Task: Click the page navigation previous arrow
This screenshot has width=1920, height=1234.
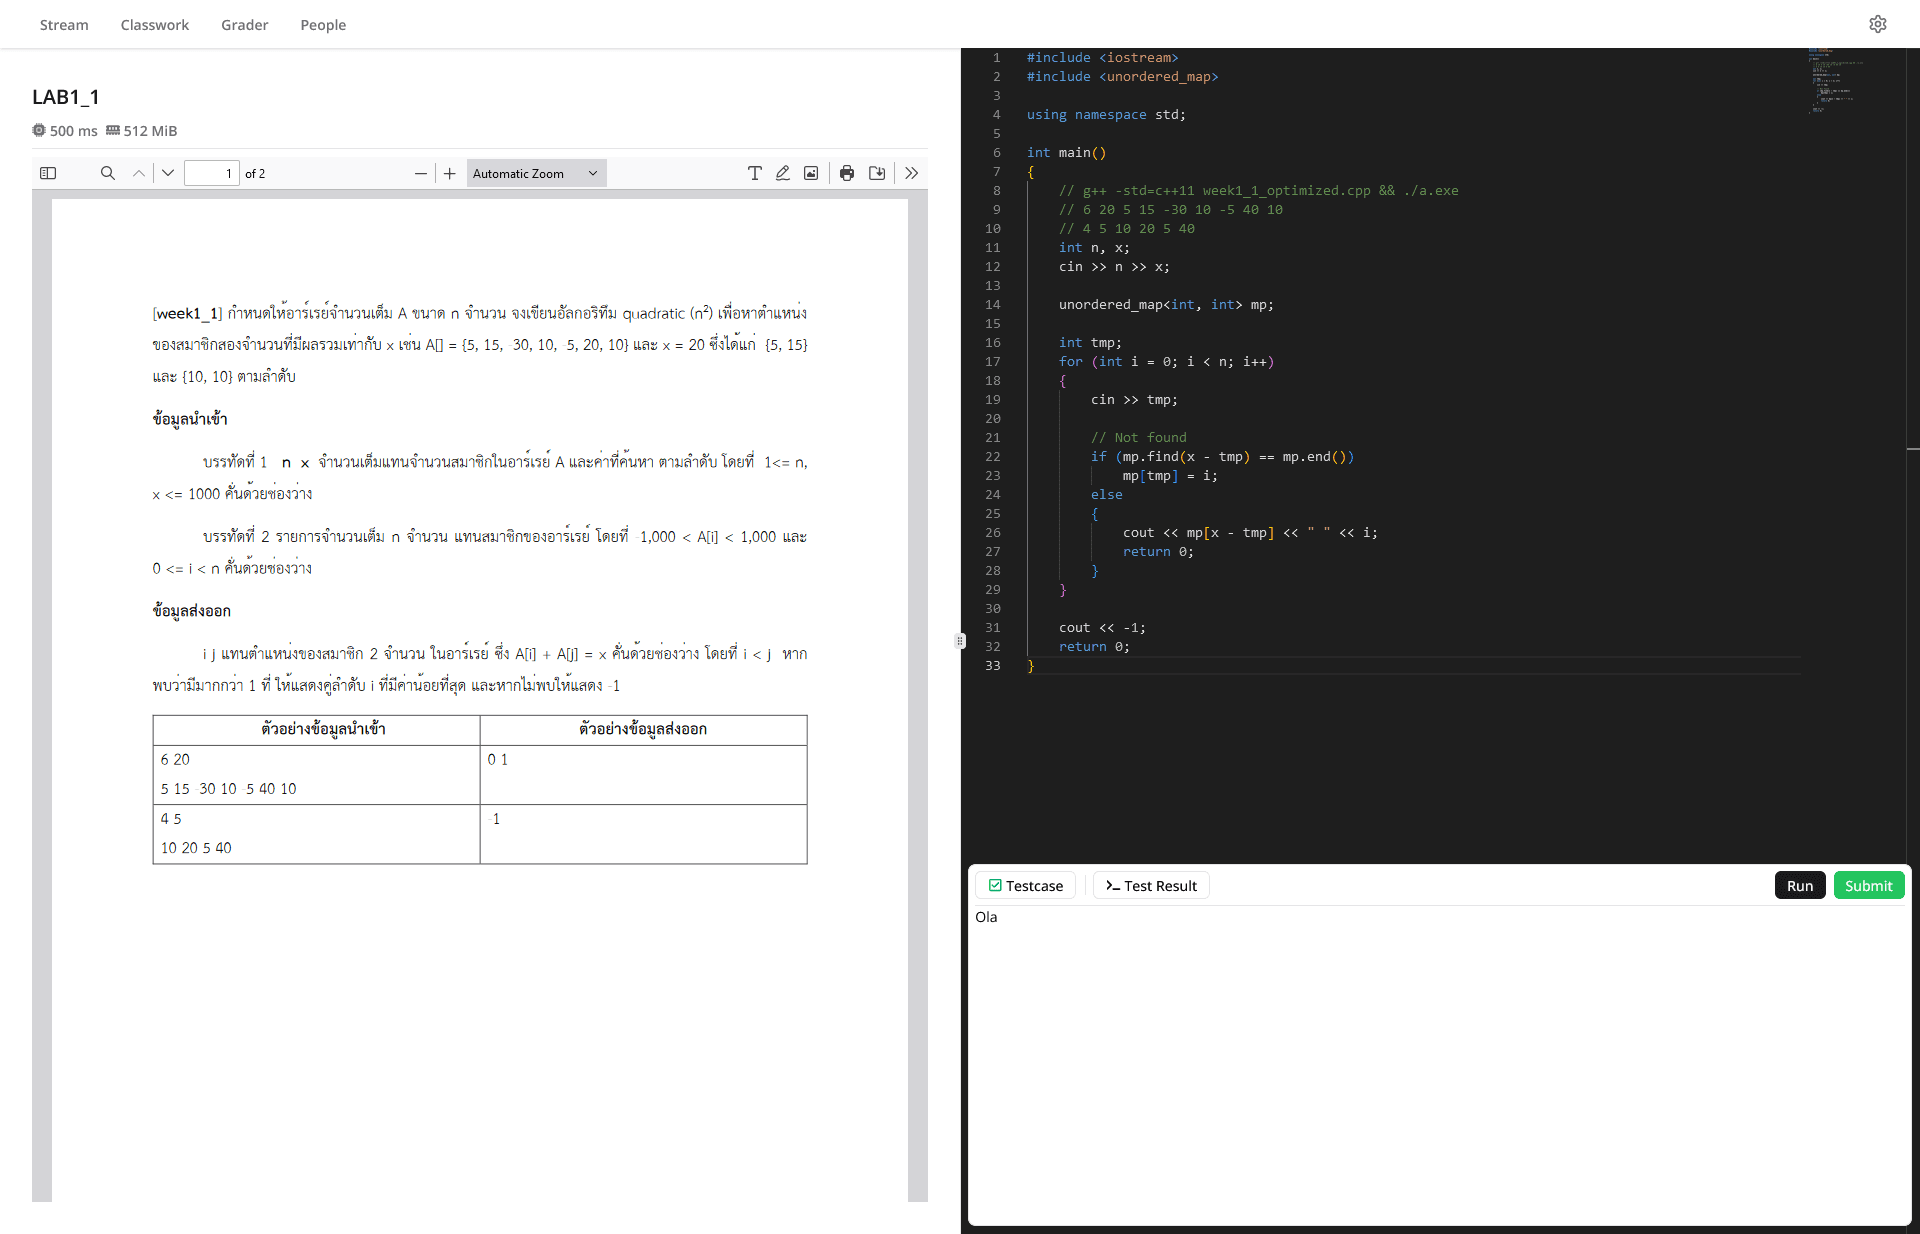Action: pyautogui.click(x=137, y=173)
